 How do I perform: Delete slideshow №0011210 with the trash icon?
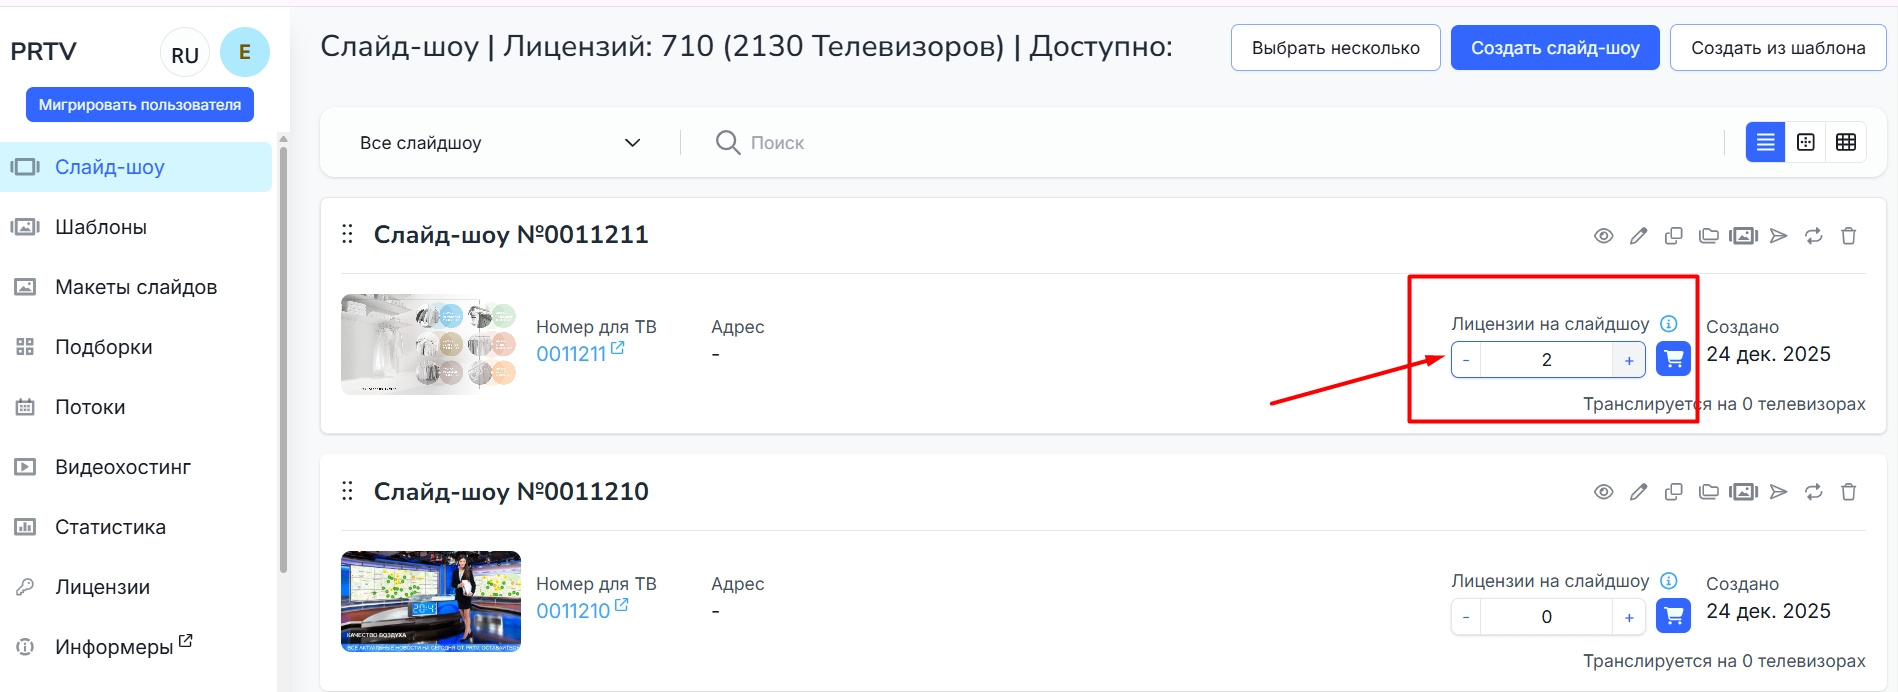[x=1848, y=492]
